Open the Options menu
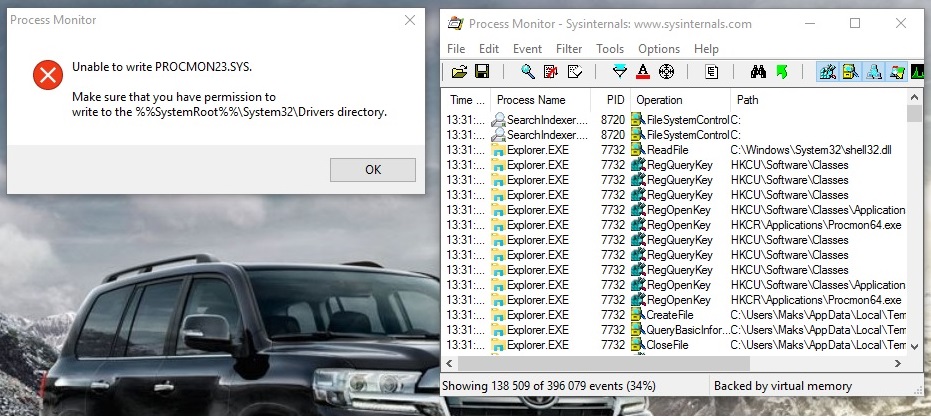The image size is (931, 420). (x=658, y=49)
